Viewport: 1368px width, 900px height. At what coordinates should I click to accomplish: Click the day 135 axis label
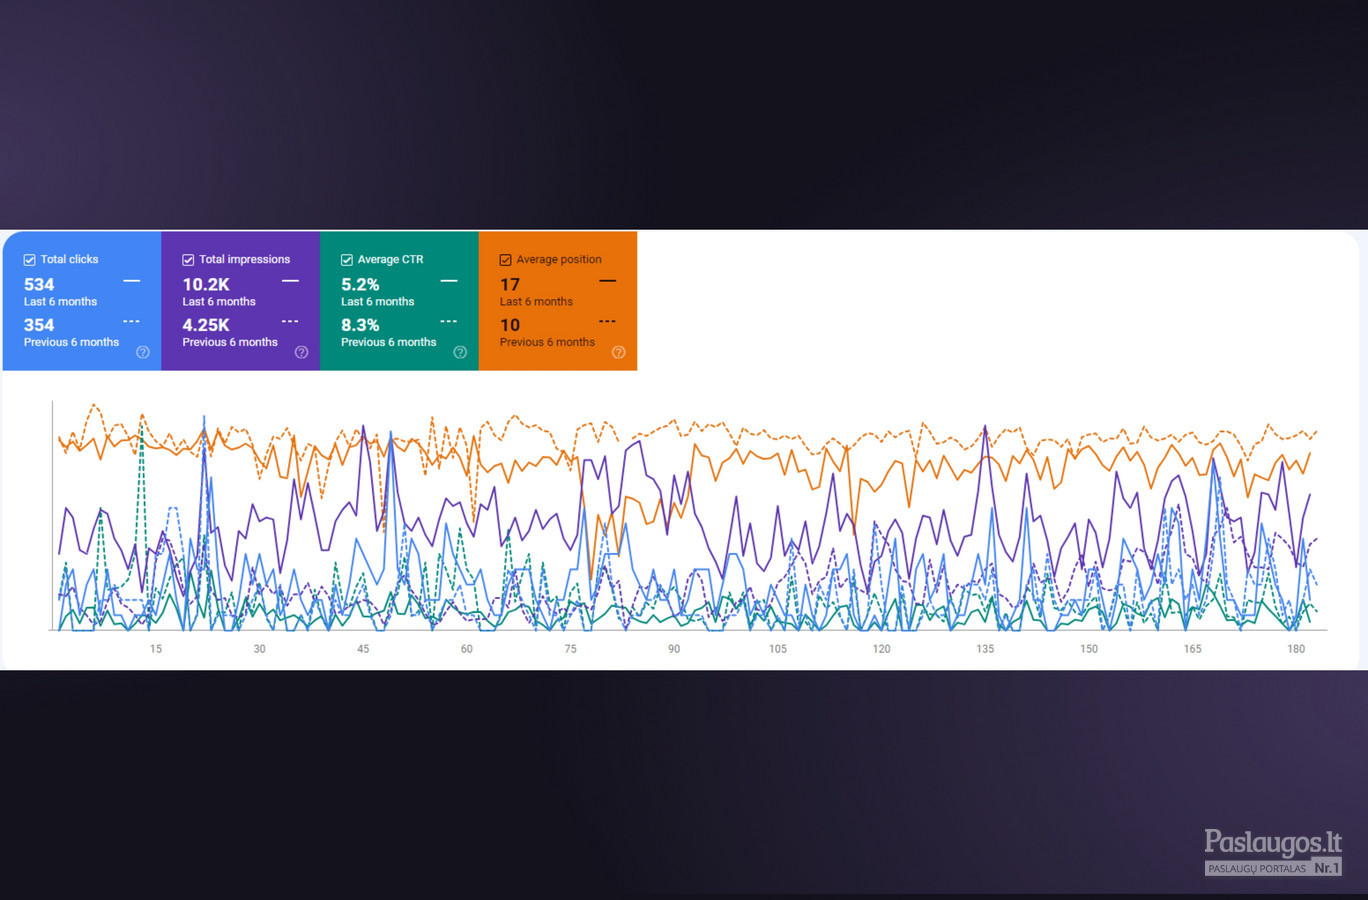(x=985, y=649)
